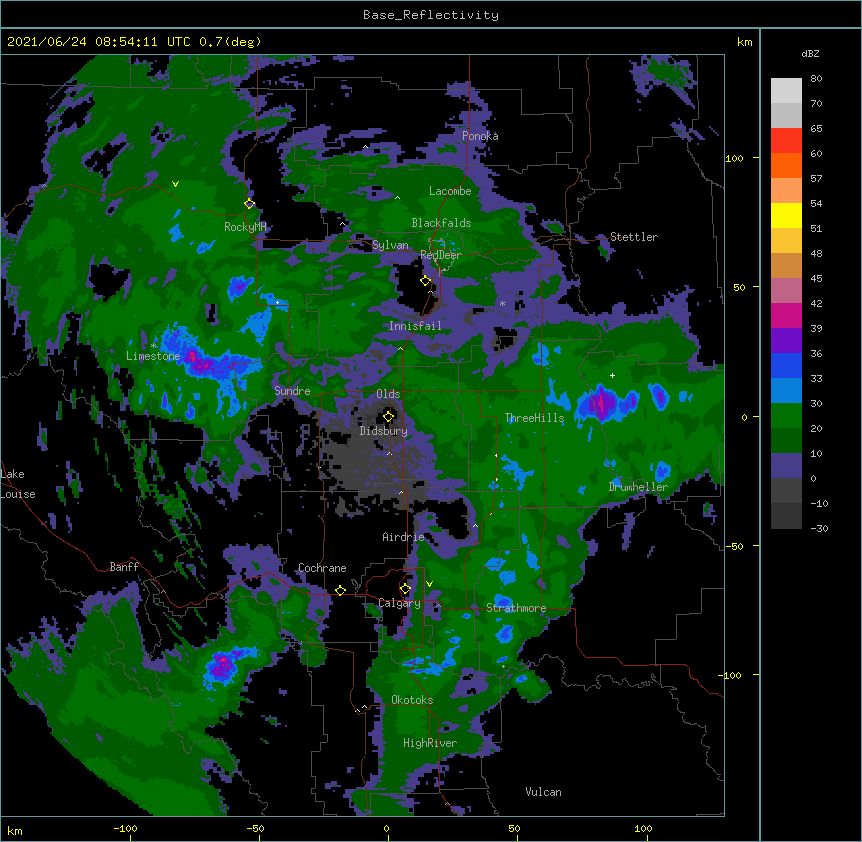862x842 pixels.
Task: Click the white plus marker north of Drumheller
Action: pyautogui.click(x=612, y=375)
